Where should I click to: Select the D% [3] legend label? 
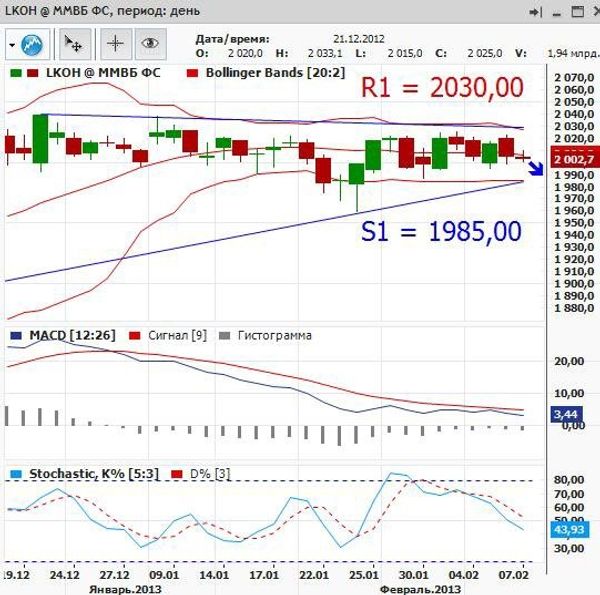click(210, 474)
